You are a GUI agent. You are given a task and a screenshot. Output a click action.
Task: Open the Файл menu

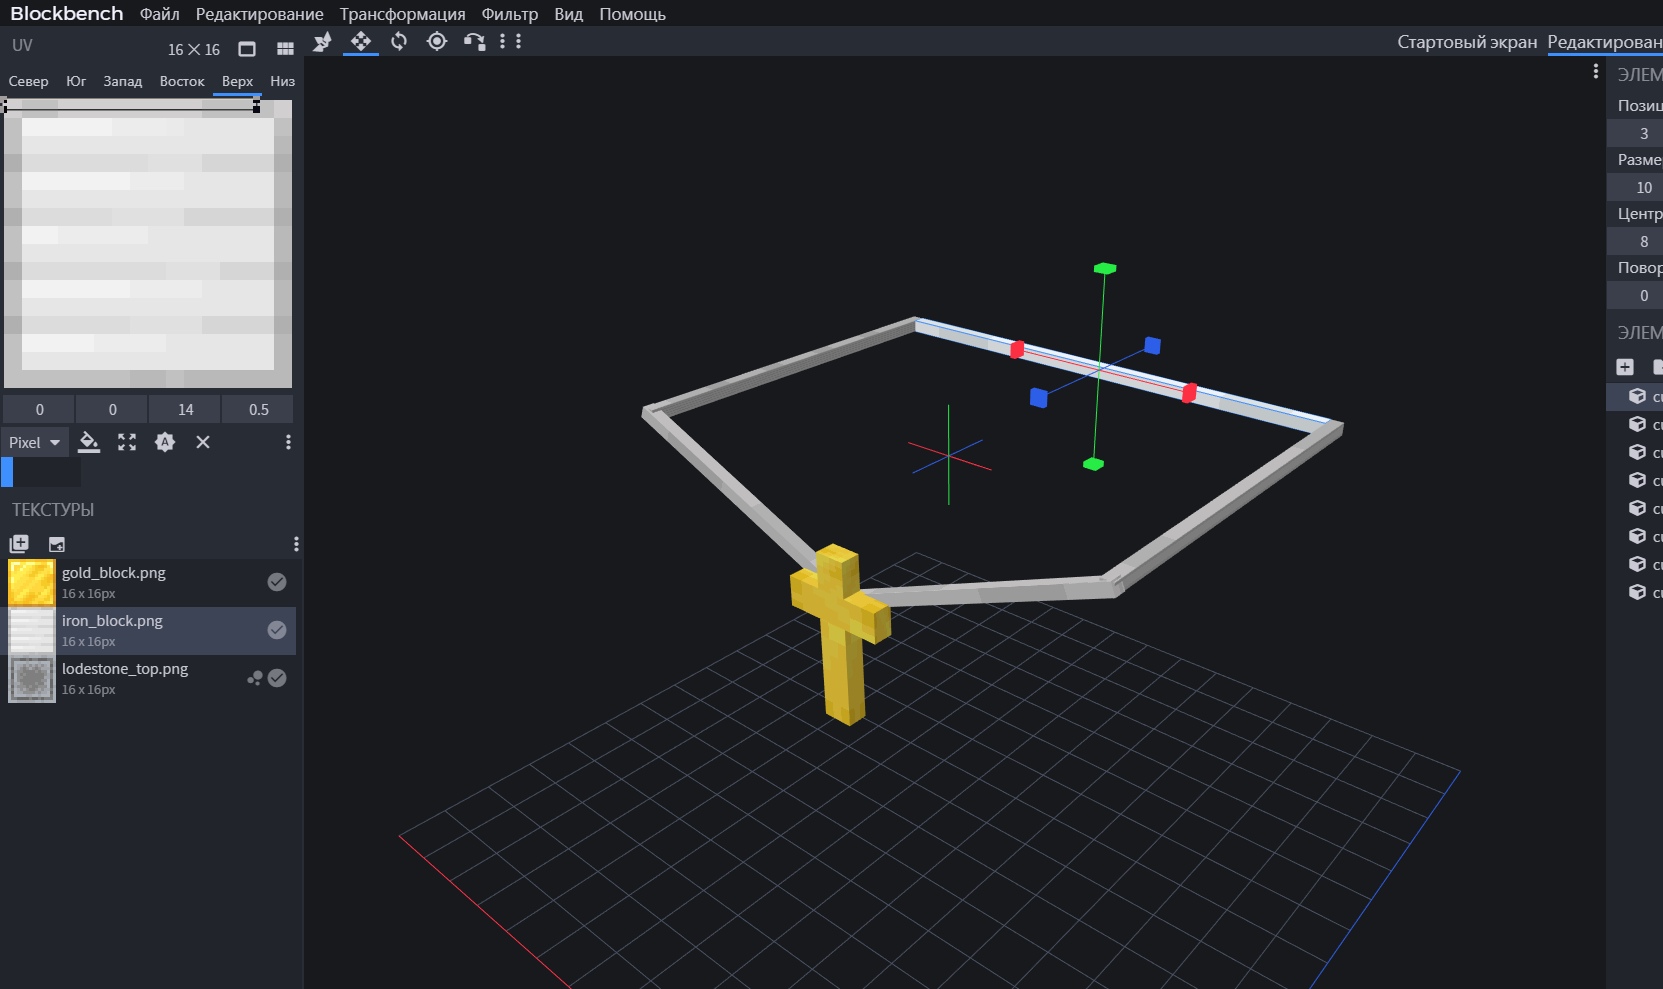coord(160,14)
